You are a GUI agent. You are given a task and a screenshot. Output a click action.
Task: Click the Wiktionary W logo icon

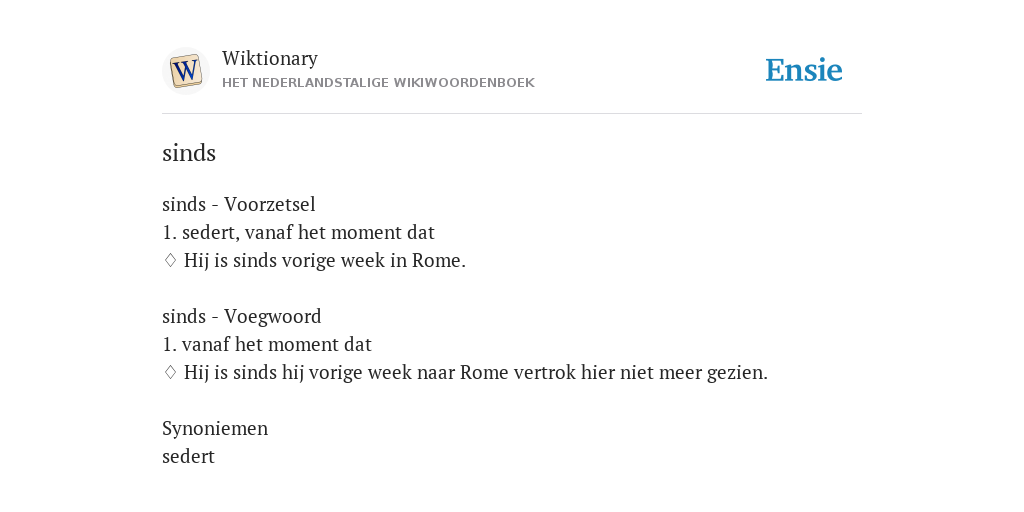(x=185, y=71)
